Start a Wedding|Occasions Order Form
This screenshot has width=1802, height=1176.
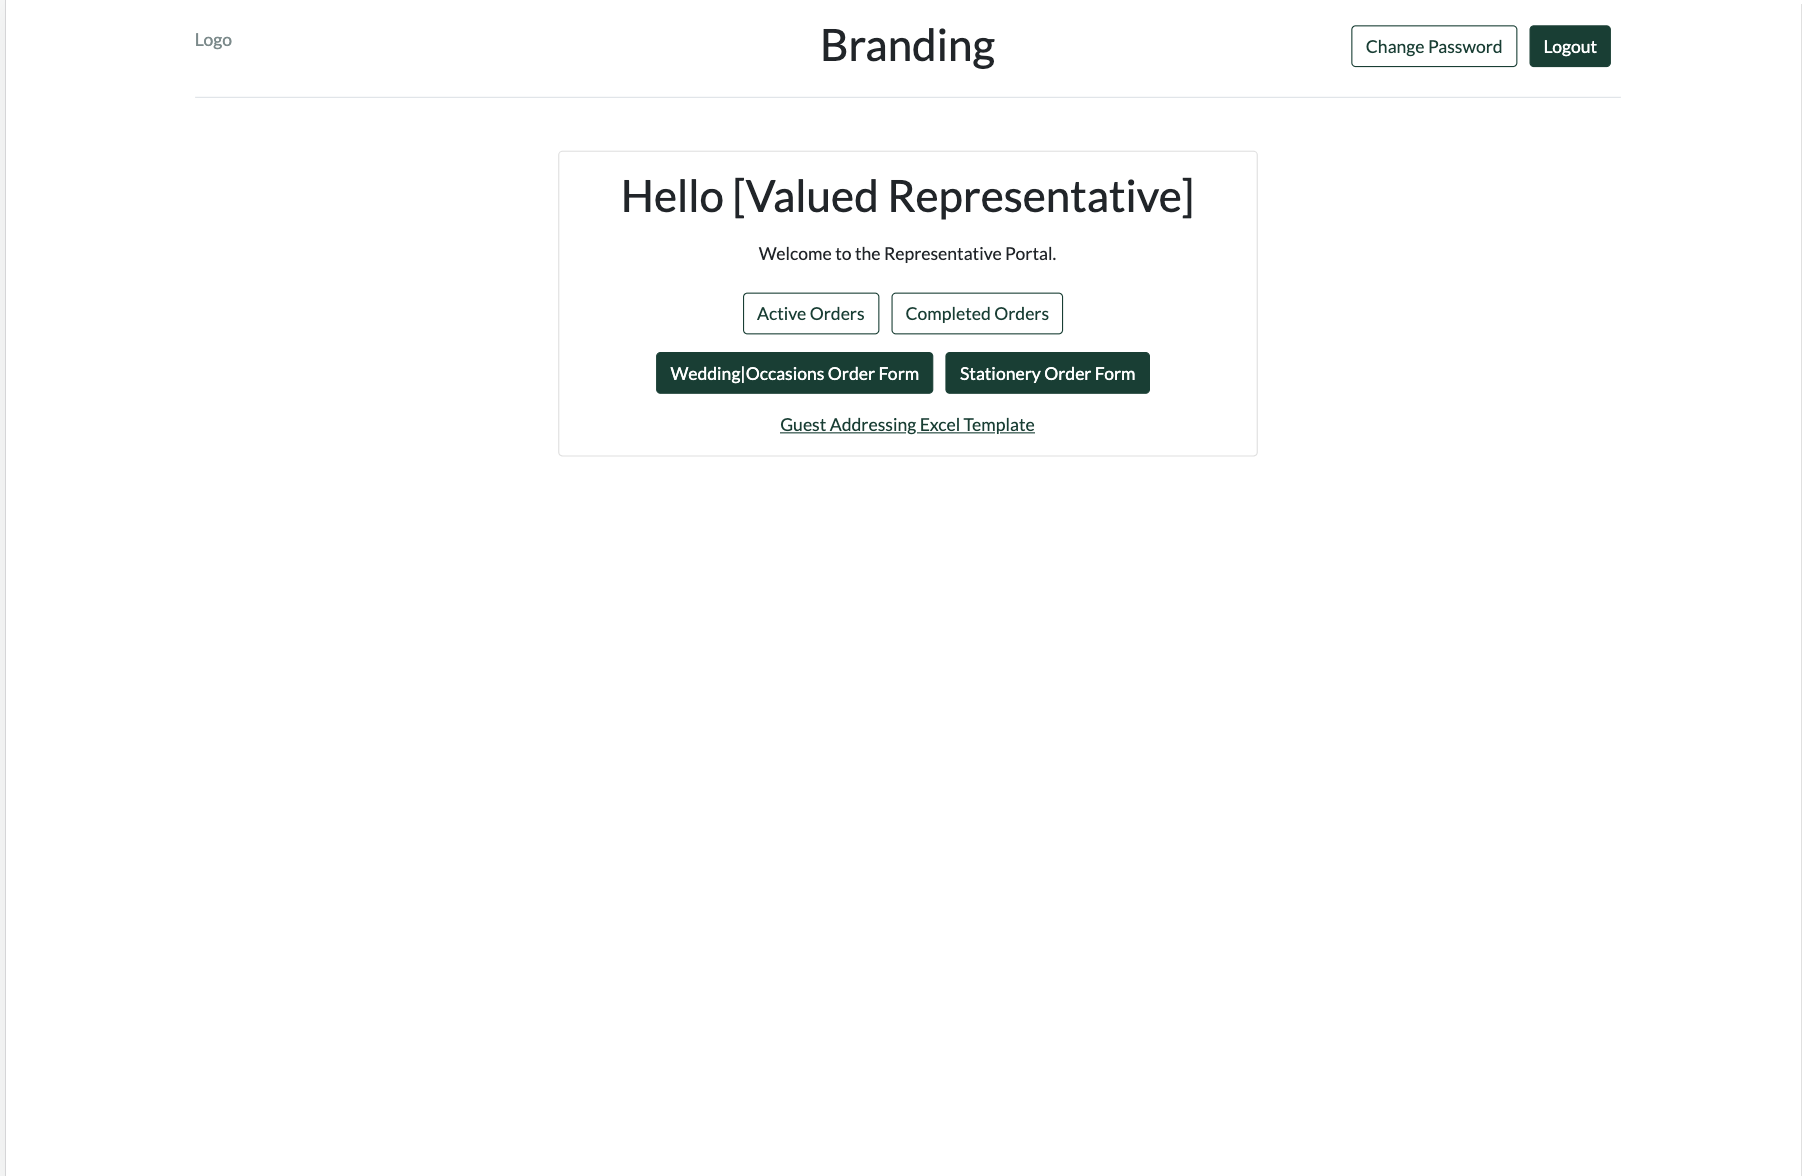794,374
